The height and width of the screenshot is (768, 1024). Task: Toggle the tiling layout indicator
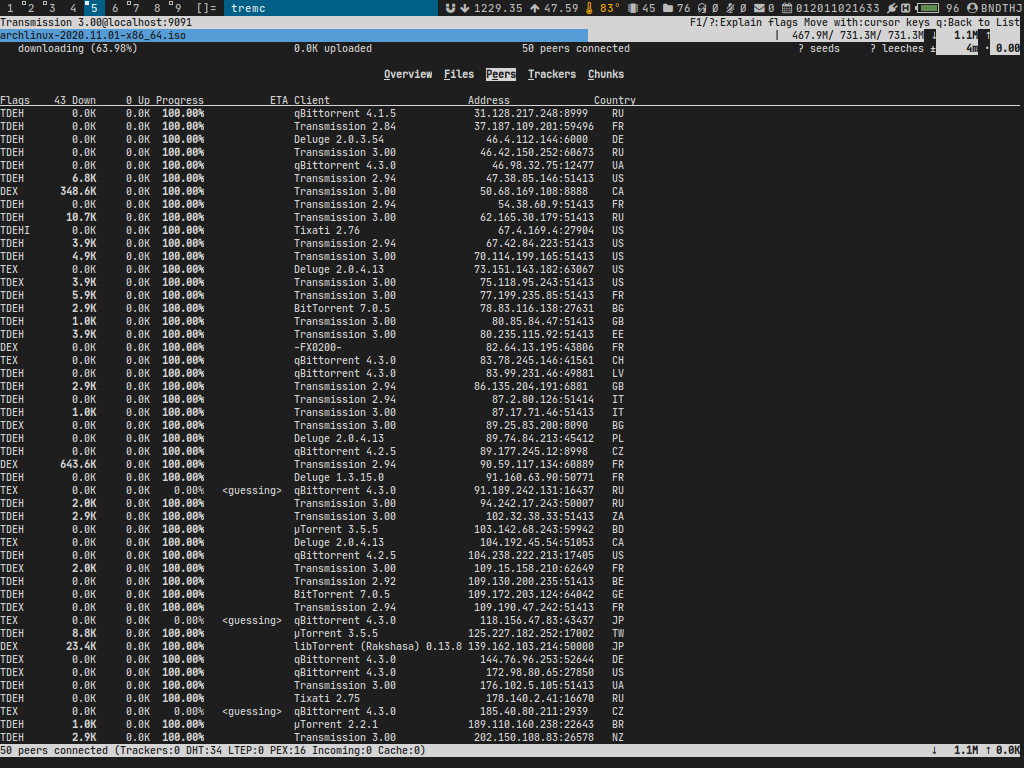coord(206,8)
